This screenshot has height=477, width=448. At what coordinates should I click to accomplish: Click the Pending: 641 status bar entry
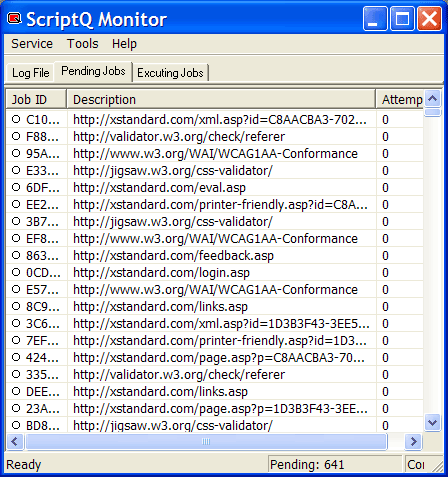pyautogui.click(x=335, y=464)
